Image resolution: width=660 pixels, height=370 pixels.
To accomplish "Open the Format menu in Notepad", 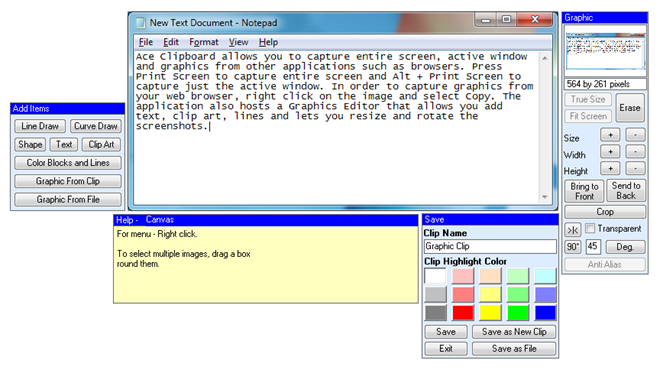I will point(204,42).
